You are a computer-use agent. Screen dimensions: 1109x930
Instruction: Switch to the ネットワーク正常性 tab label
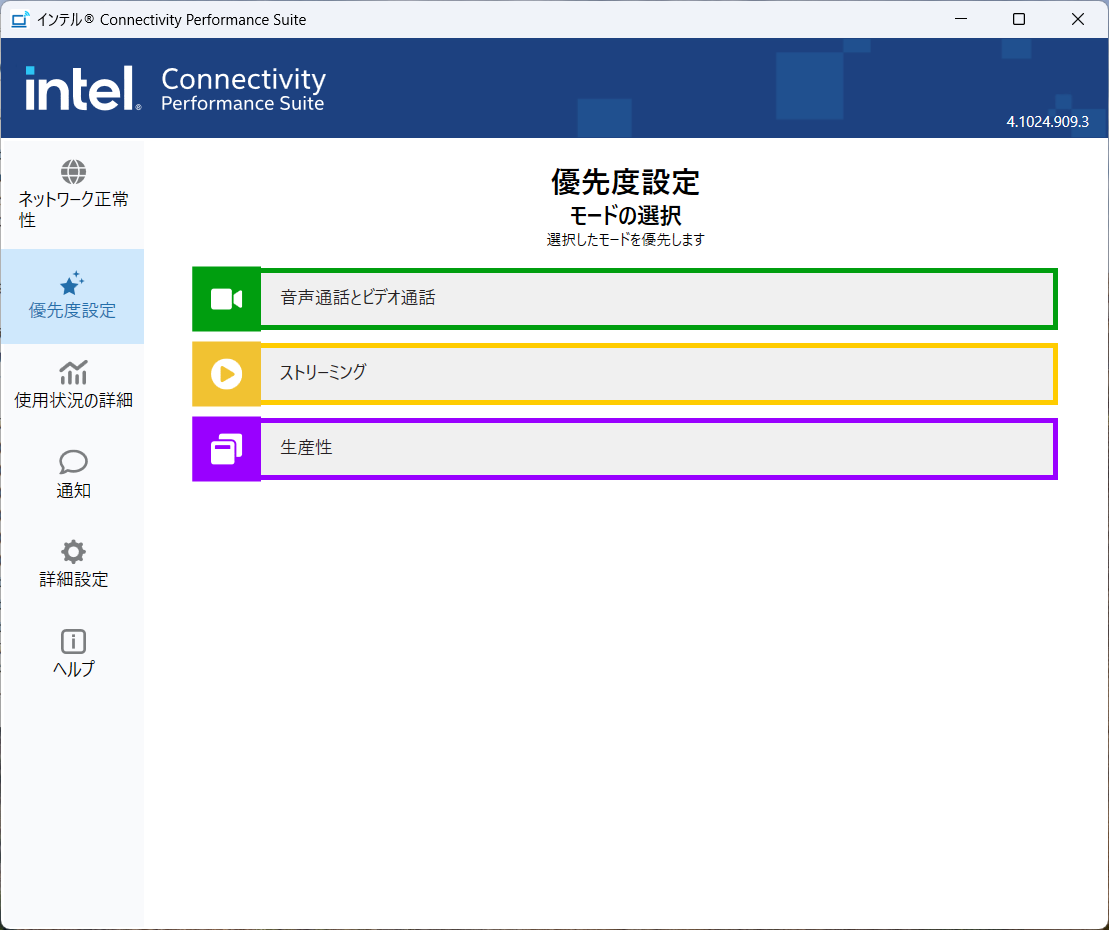[73, 209]
